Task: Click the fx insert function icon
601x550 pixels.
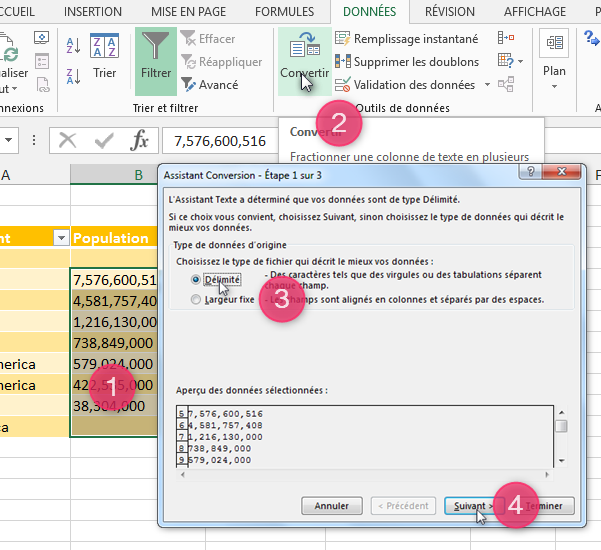Action: pyautogui.click(x=140, y=141)
